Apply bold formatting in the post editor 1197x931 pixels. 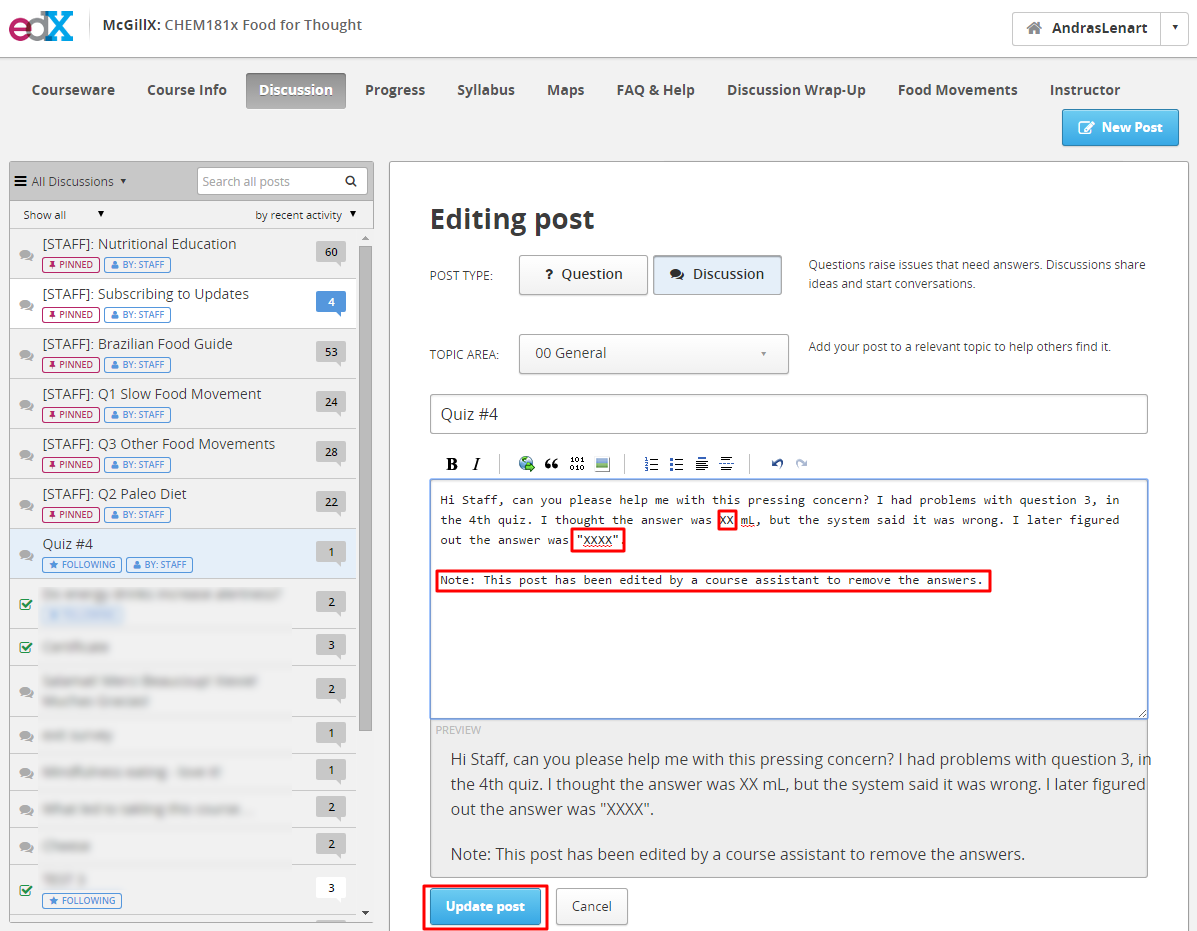(452, 464)
